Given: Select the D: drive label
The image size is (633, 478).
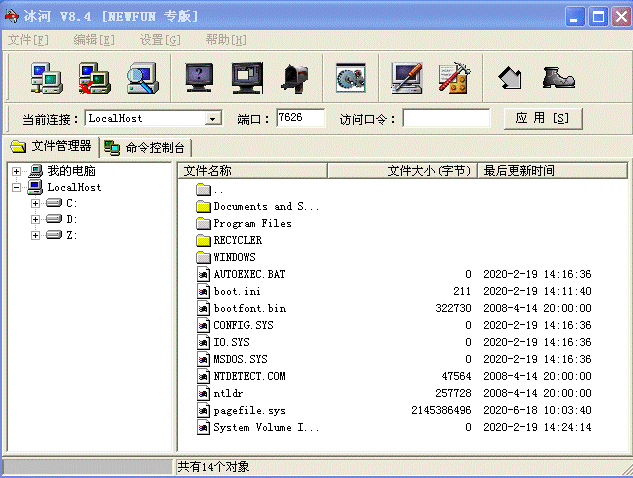Looking at the screenshot, I should (71, 219).
